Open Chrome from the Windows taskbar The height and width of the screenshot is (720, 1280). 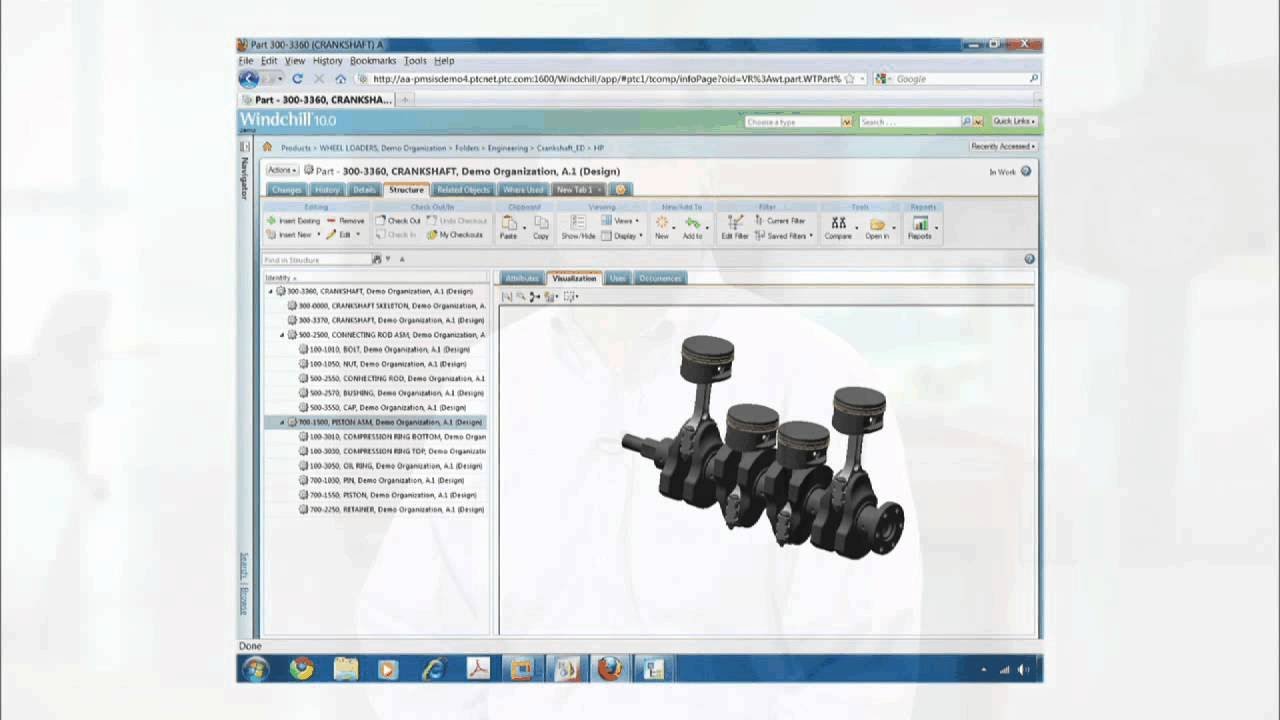(x=301, y=669)
